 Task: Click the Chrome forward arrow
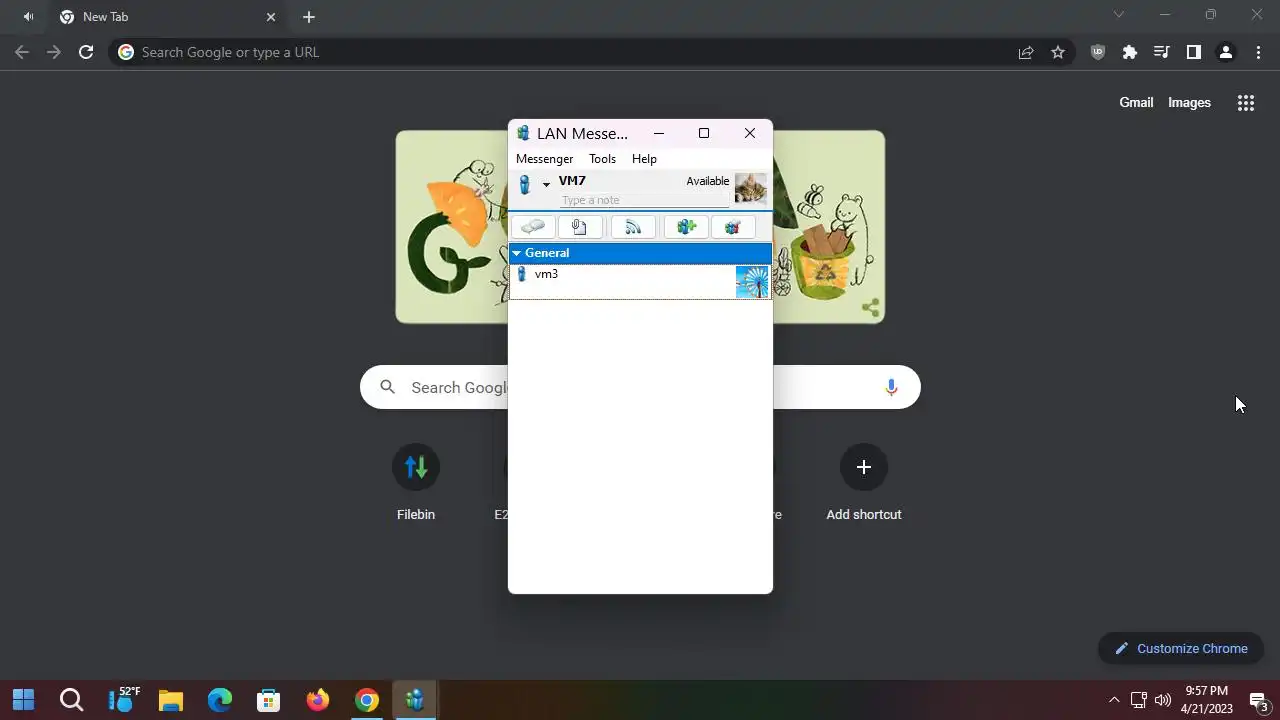pyautogui.click(x=54, y=52)
